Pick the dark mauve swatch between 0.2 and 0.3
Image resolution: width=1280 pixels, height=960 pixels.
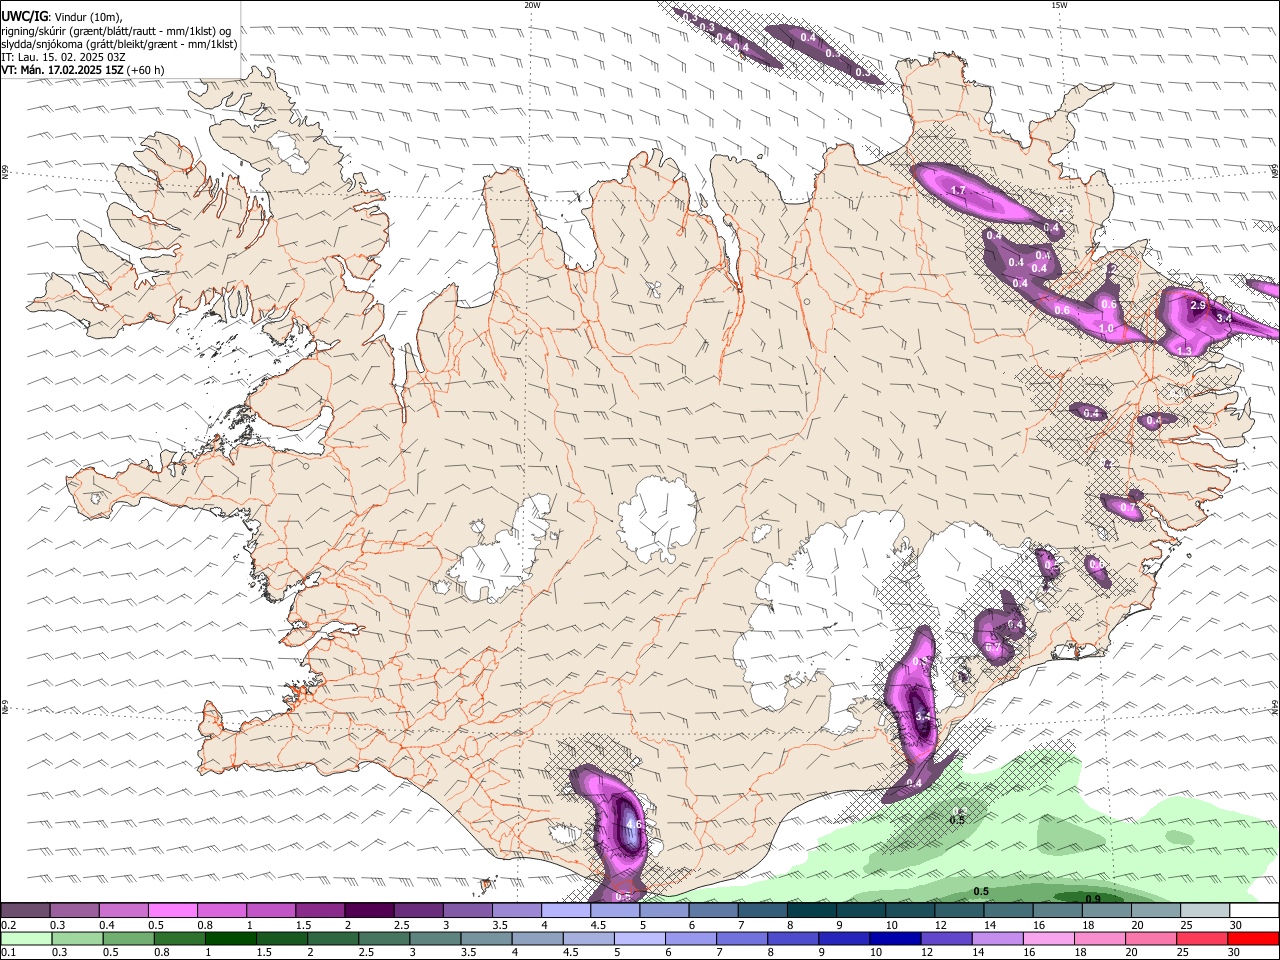[x=25, y=911]
